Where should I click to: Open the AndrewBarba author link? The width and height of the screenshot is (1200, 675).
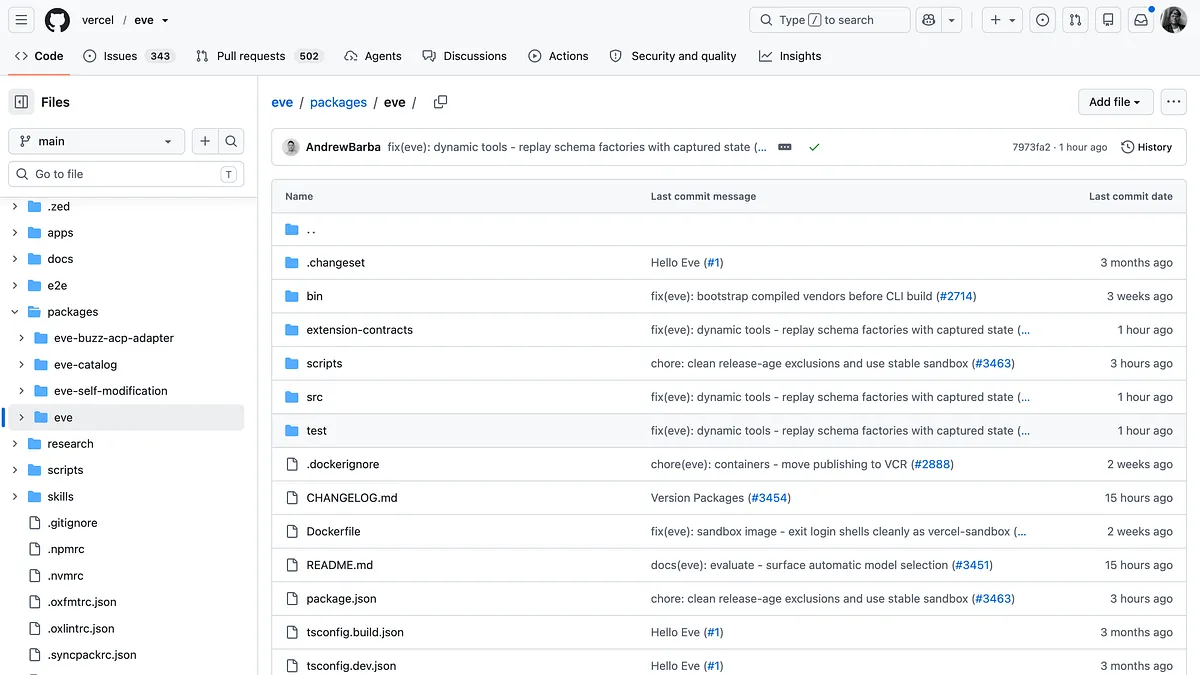coord(343,147)
